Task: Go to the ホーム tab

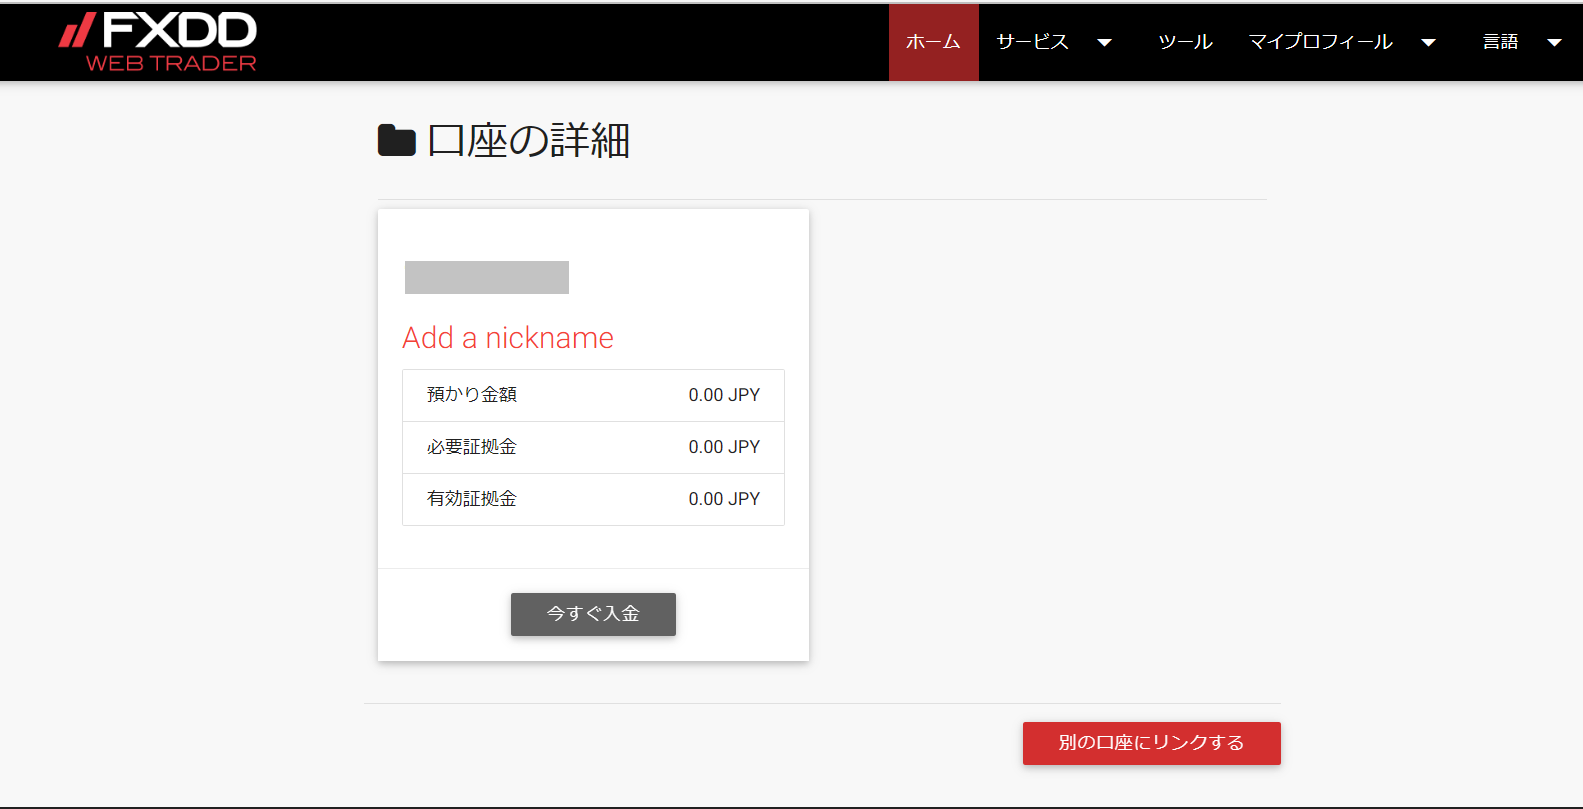Action: pyautogui.click(x=933, y=42)
